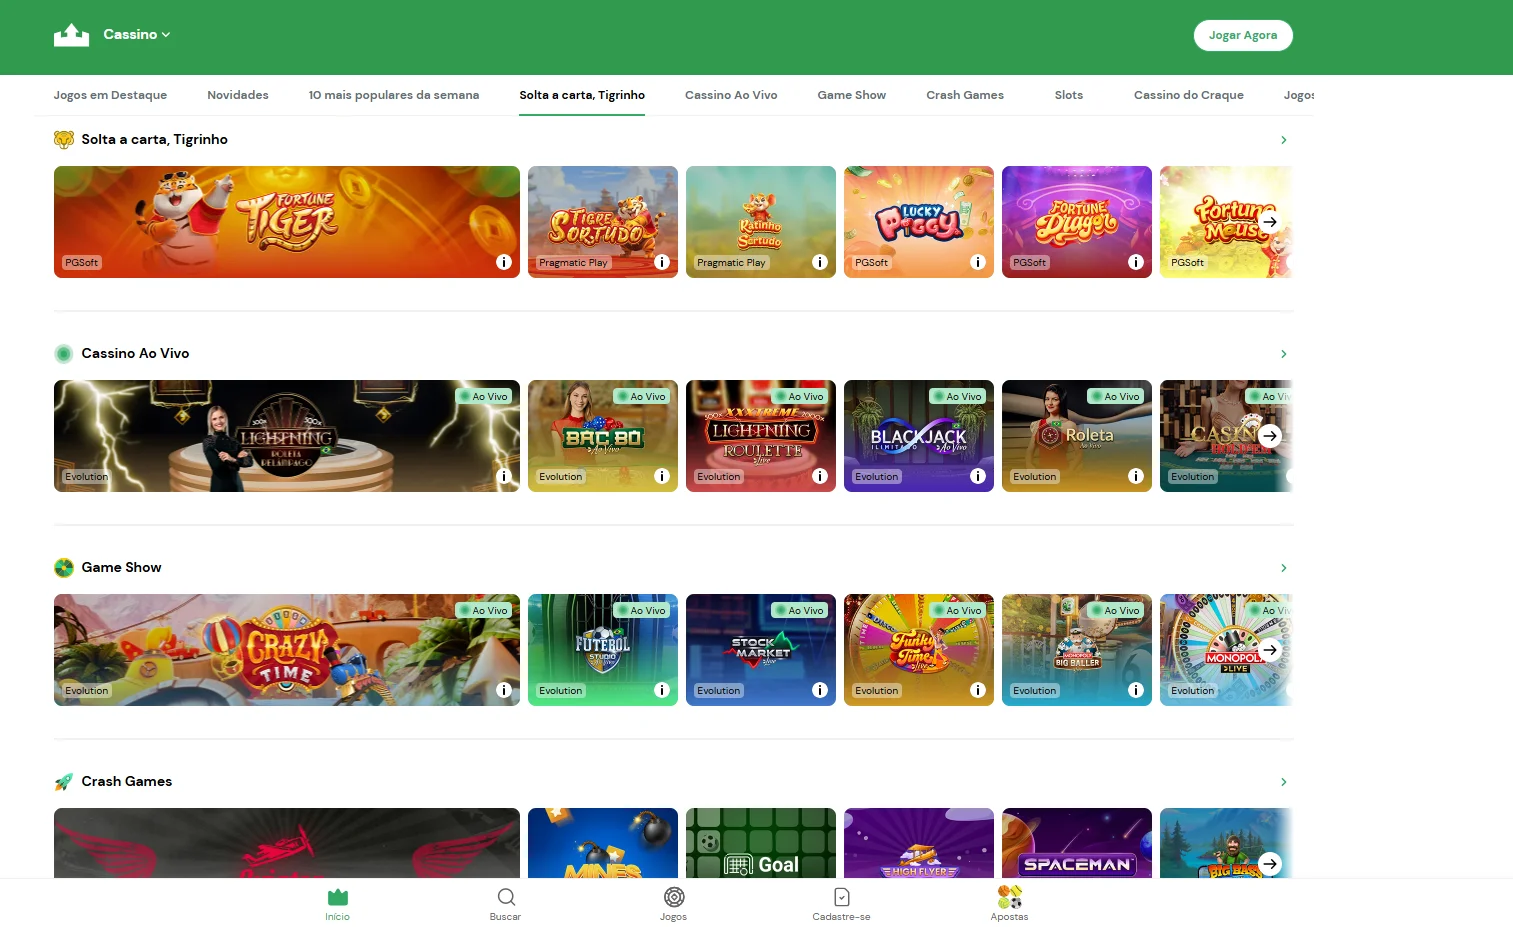Show info for Funky Time game
The height and width of the screenshot is (927, 1513).
[978, 690]
